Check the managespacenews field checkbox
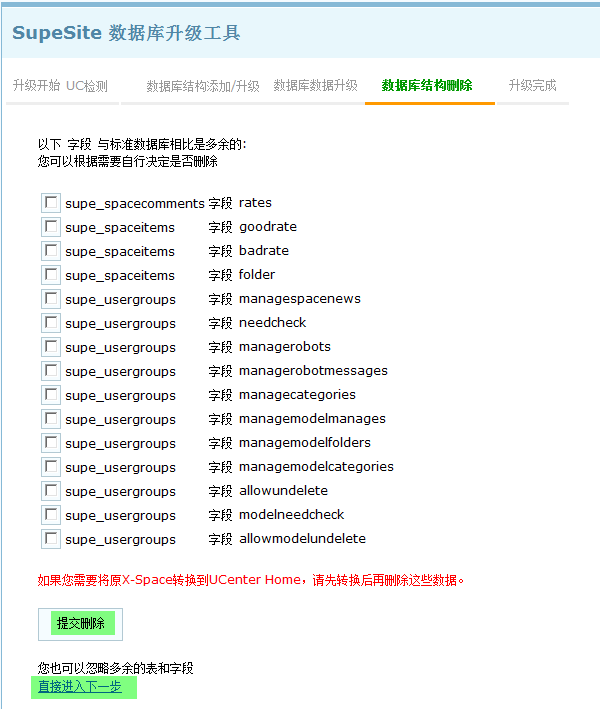Screen dimensions: 600x709 pyautogui.click(x=51, y=299)
